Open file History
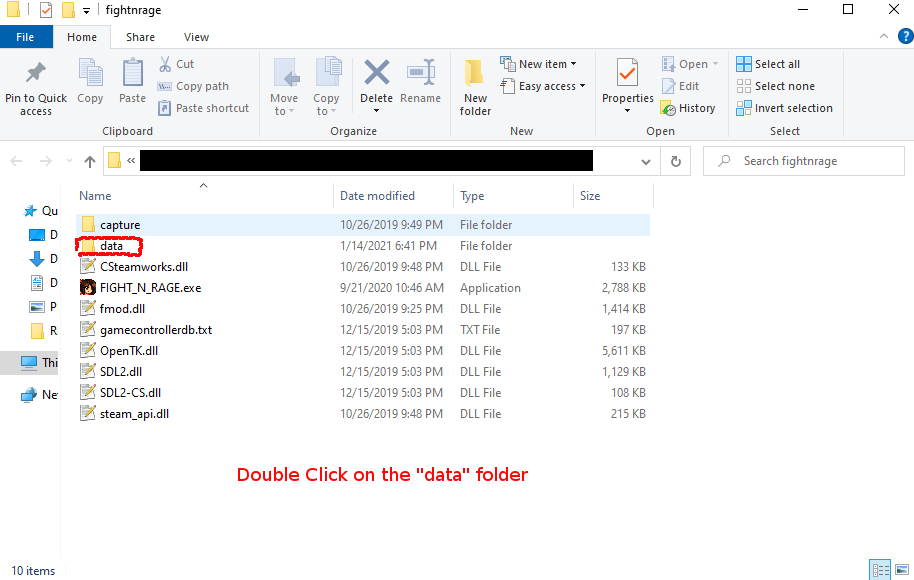This screenshot has height=580, width=914. click(x=688, y=108)
